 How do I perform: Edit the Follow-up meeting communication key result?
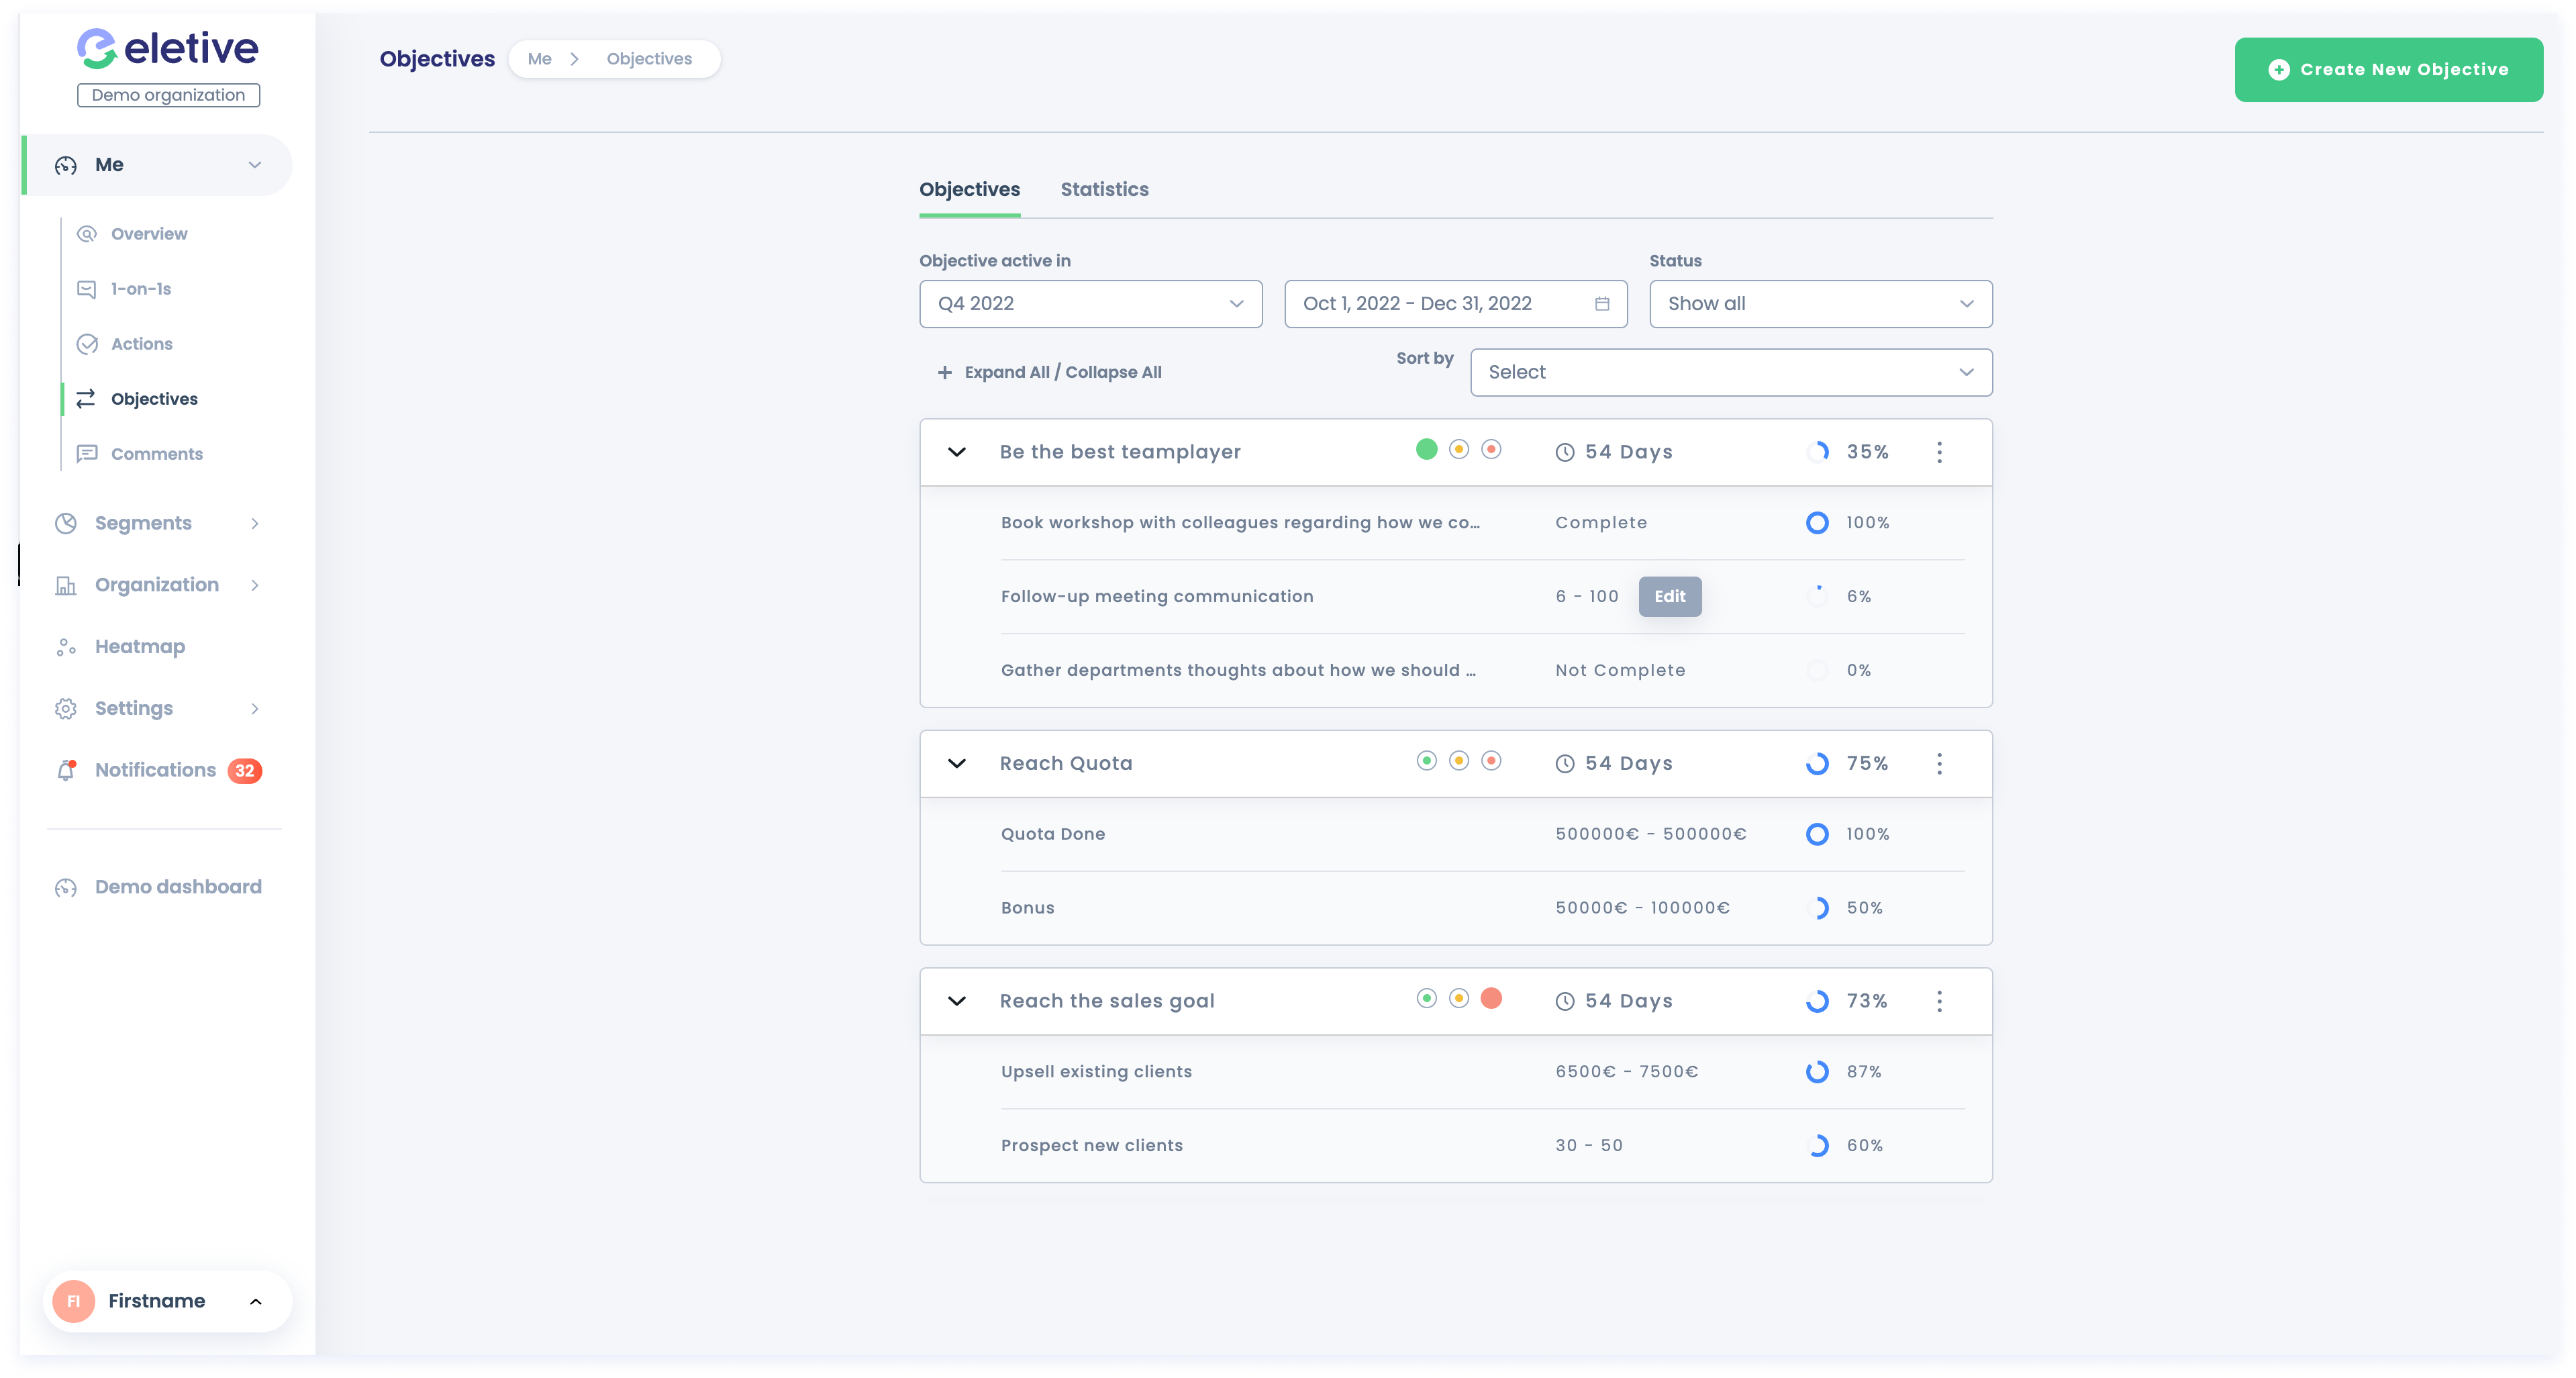[1669, 596]
